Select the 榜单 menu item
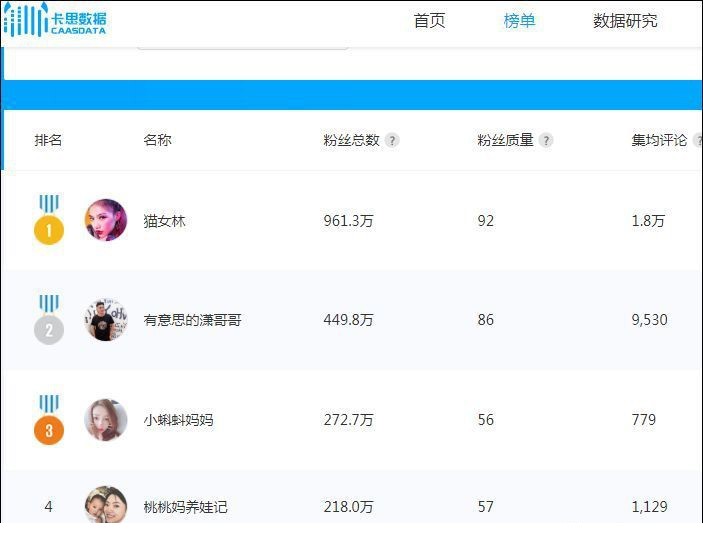 tap(519, 21)
